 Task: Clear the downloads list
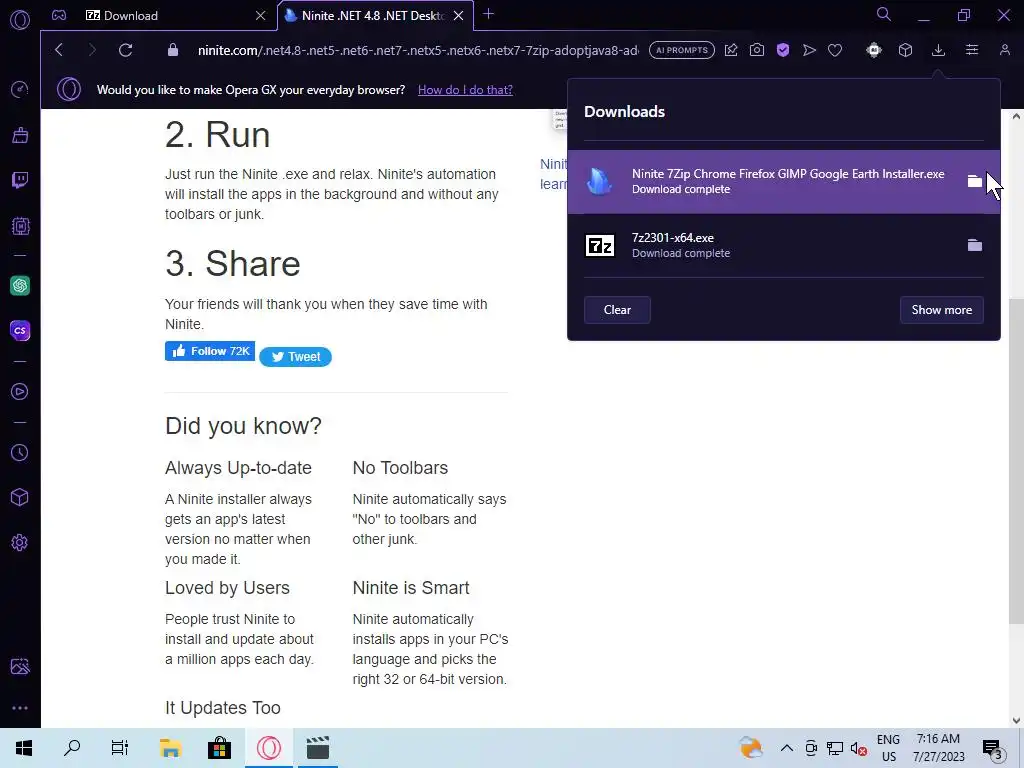point(617,310)
